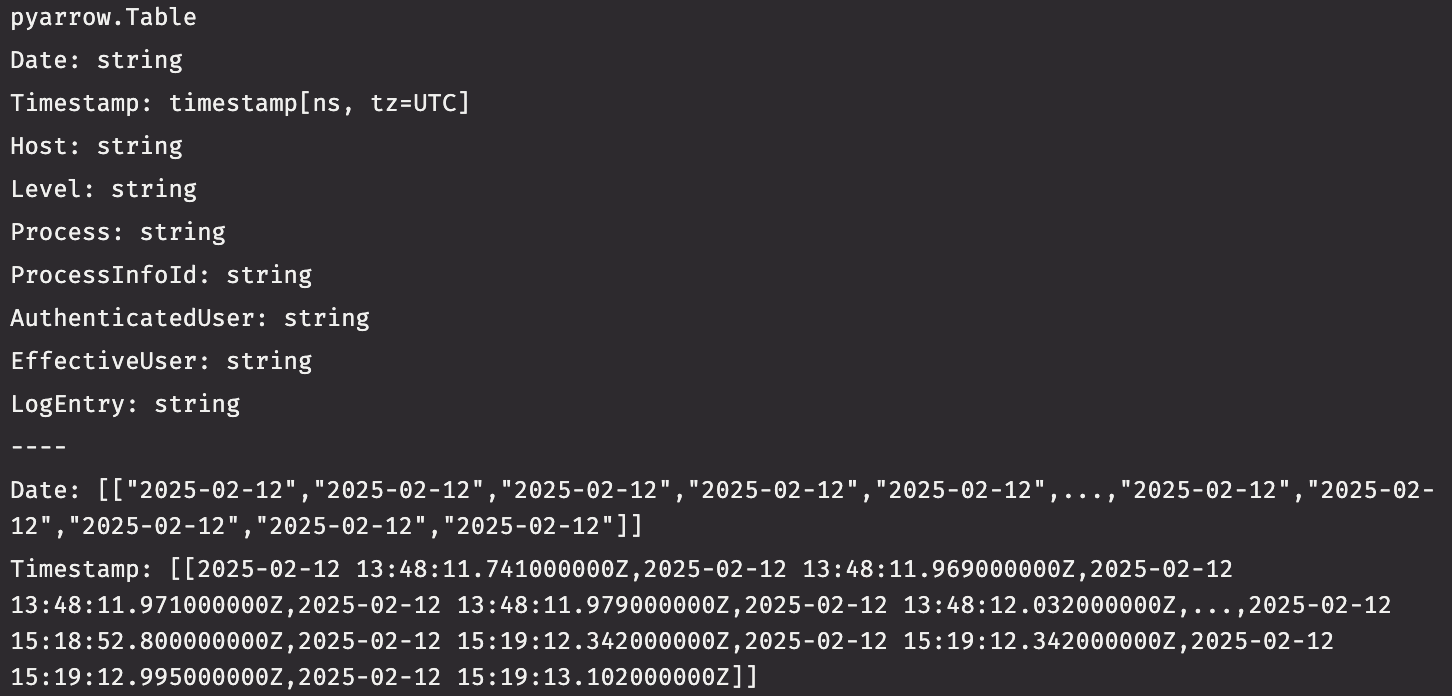Viewport: 1452px width, 696px height.
Task: Select the "Host: string" schema line
Action: pos(96,146)
